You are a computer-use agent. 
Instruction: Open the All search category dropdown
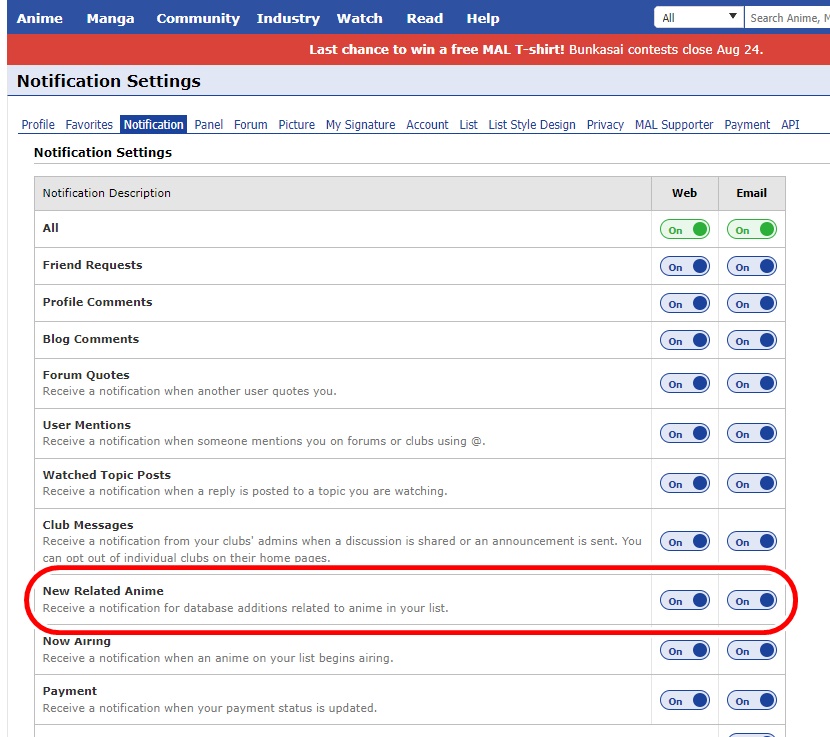tap(699, 17)
